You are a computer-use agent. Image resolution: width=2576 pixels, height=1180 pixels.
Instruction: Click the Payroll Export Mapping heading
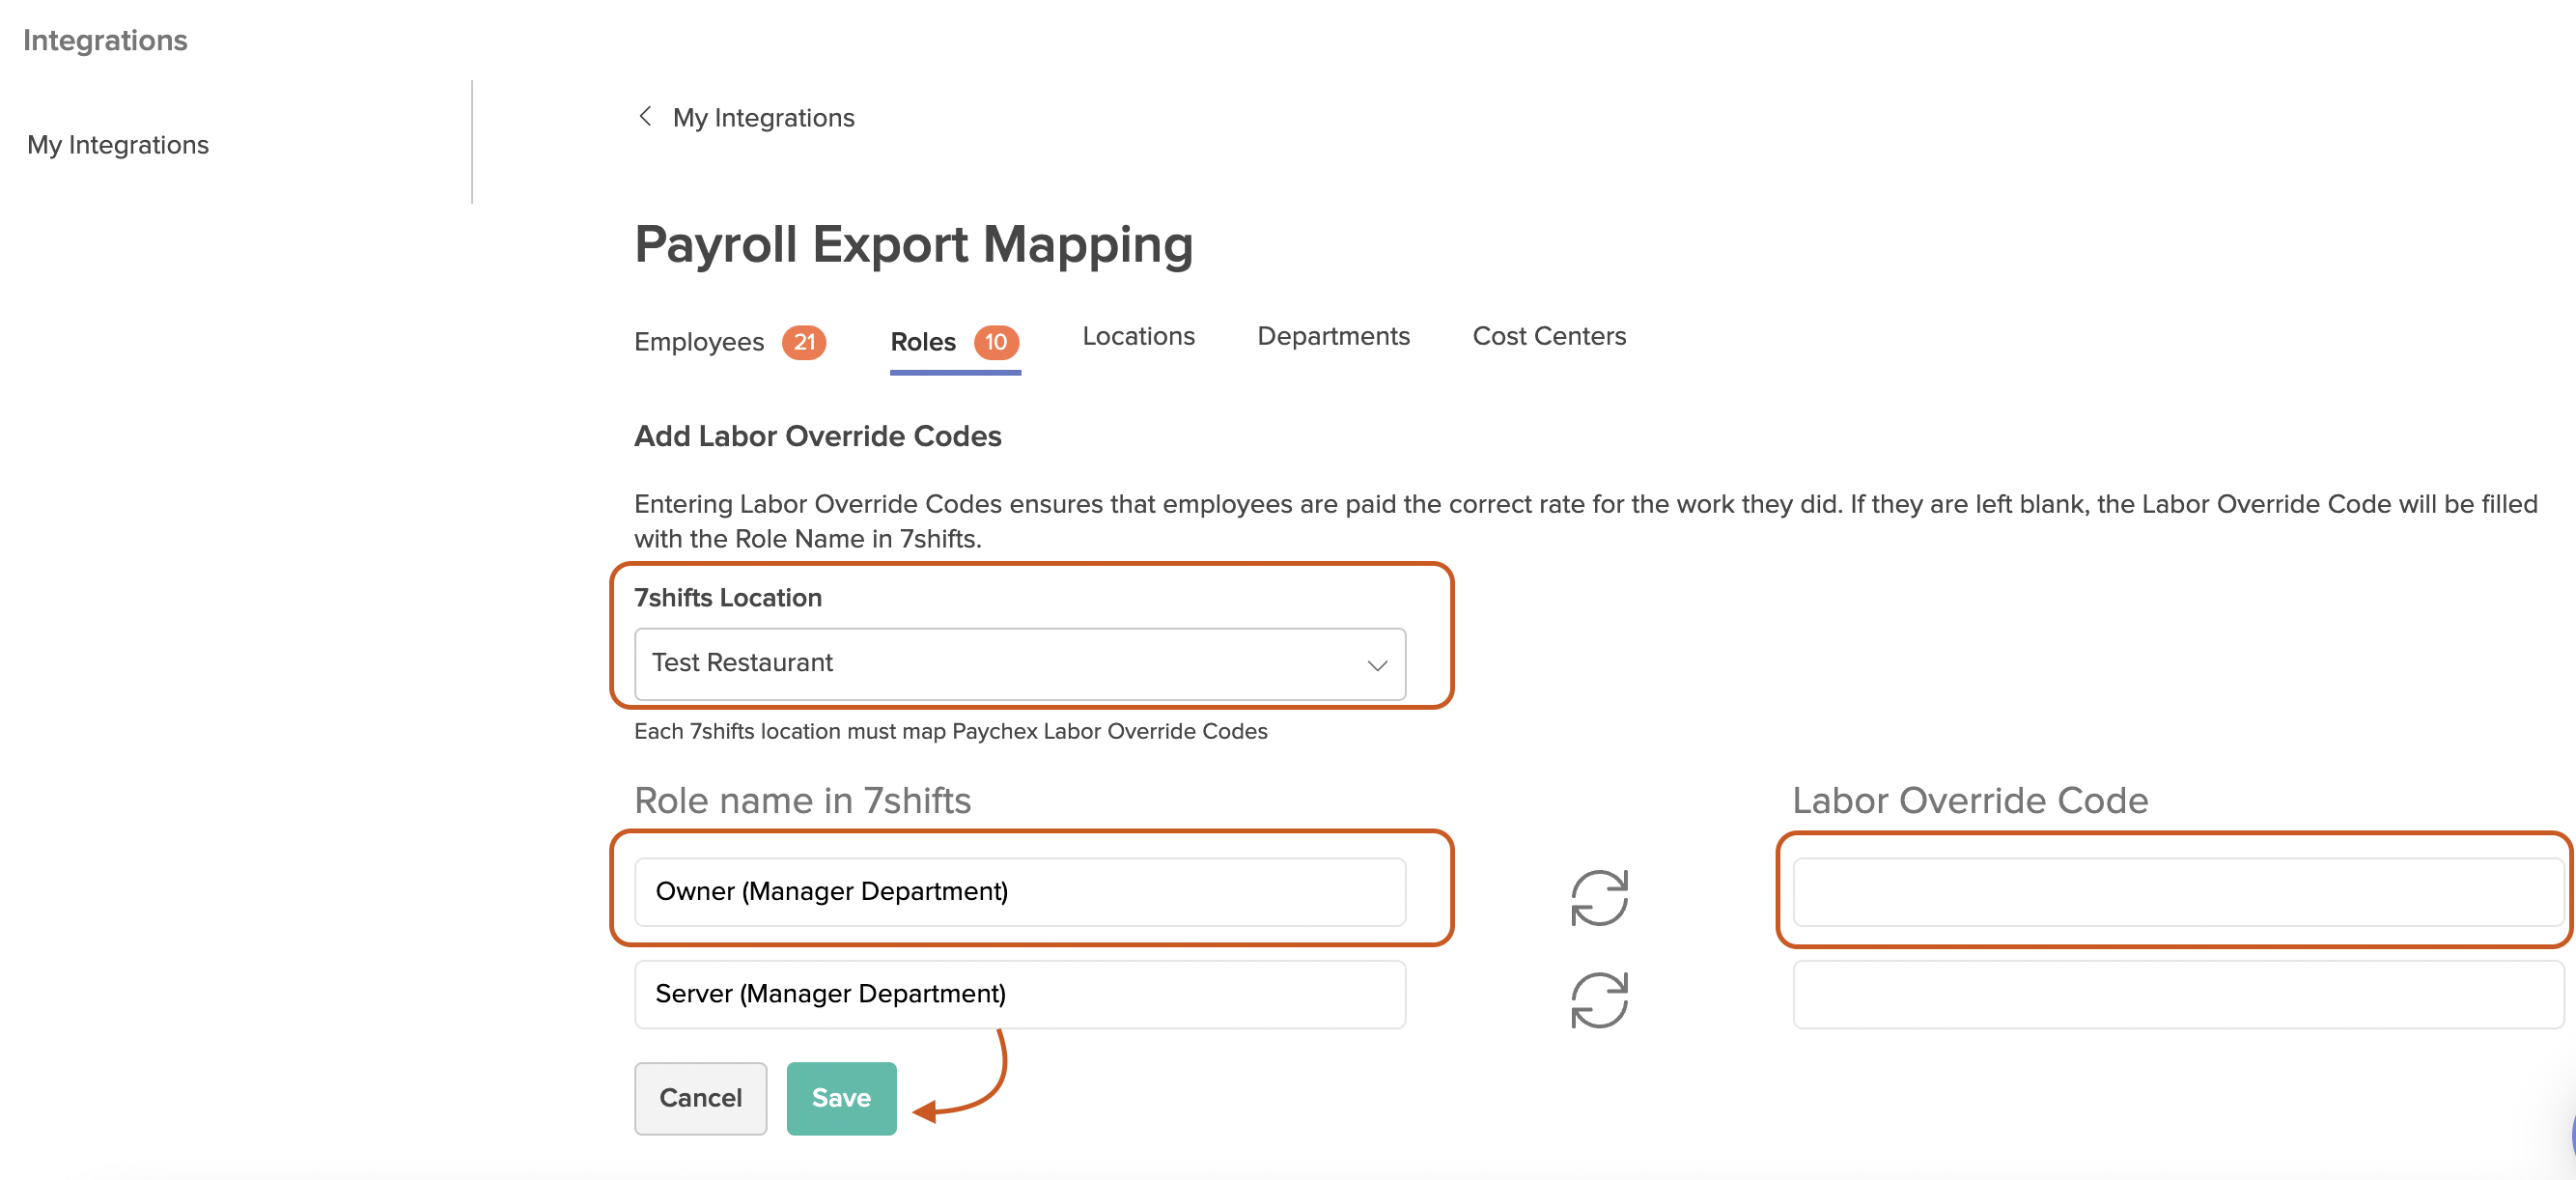pyautogui.click(x=914, y=245)
